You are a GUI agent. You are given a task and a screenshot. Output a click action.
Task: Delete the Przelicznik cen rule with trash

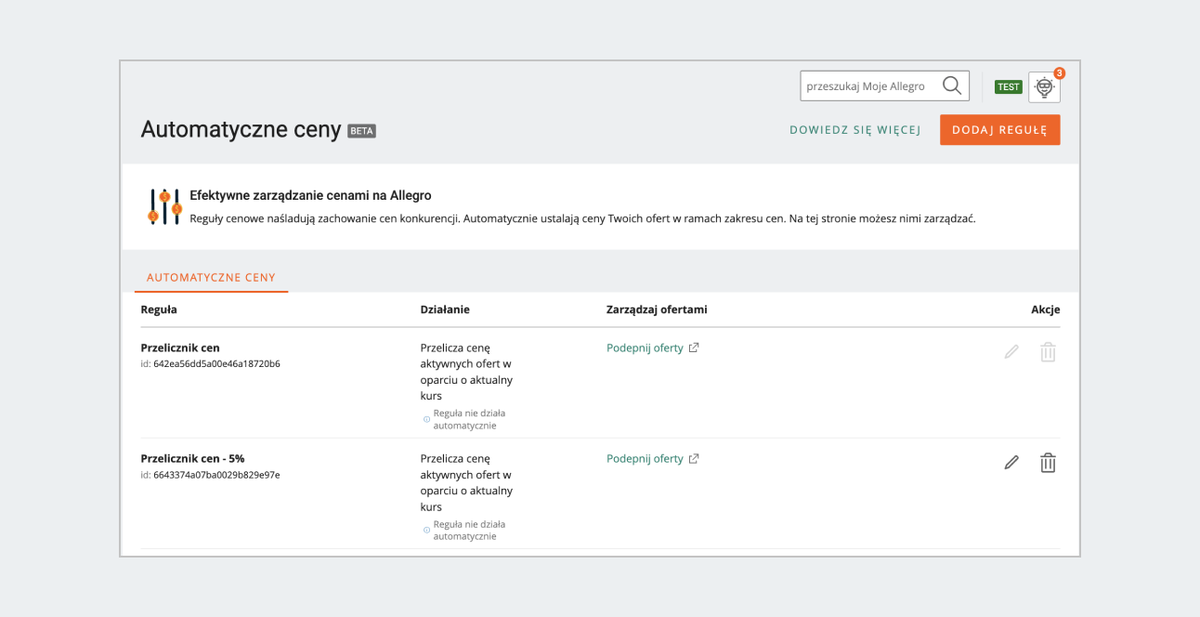tap(1048, 352)
